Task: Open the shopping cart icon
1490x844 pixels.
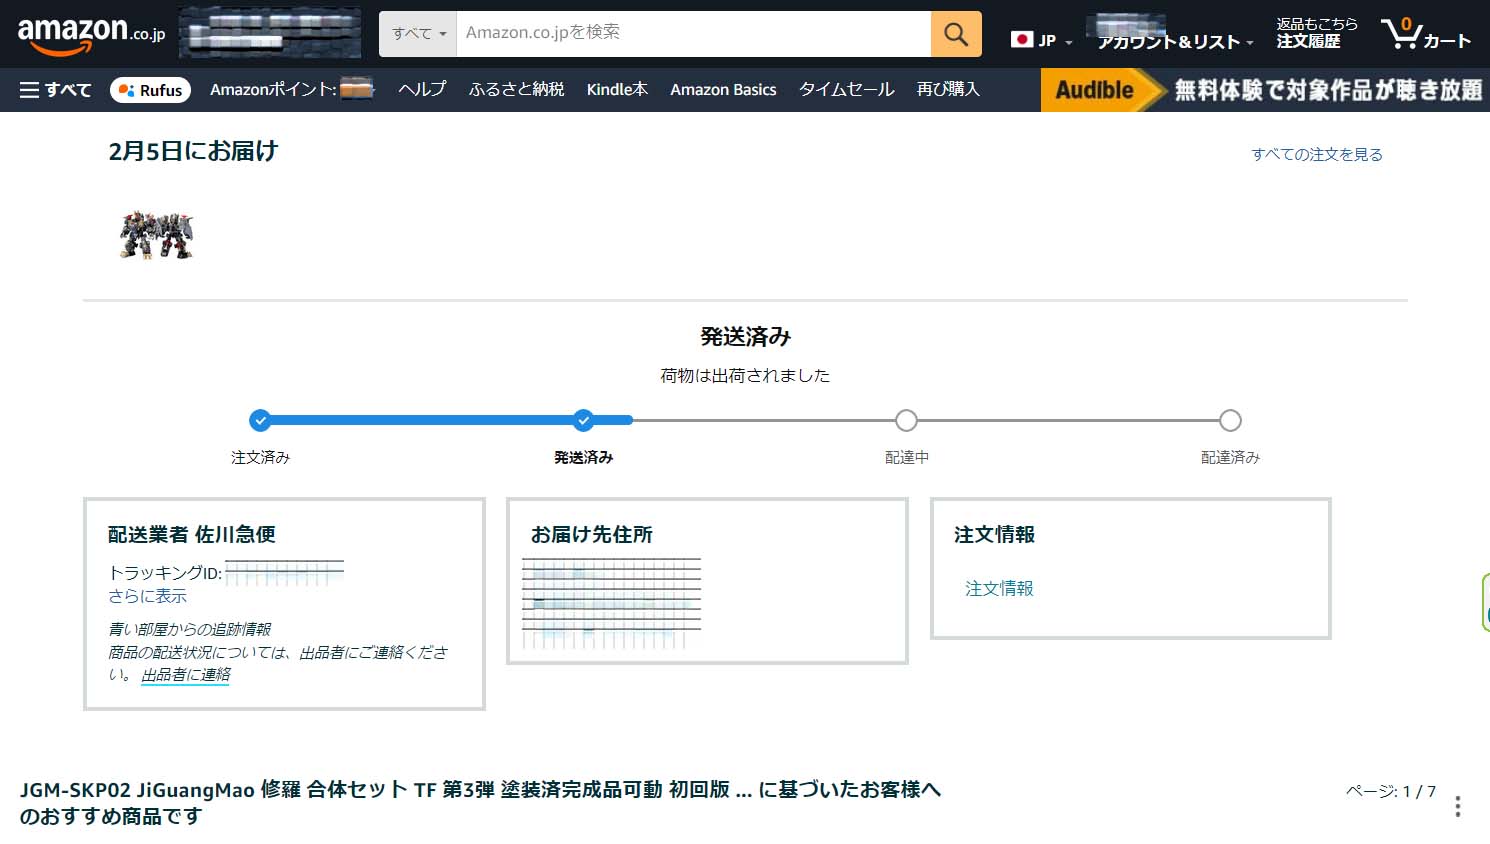Action: 1424,34
